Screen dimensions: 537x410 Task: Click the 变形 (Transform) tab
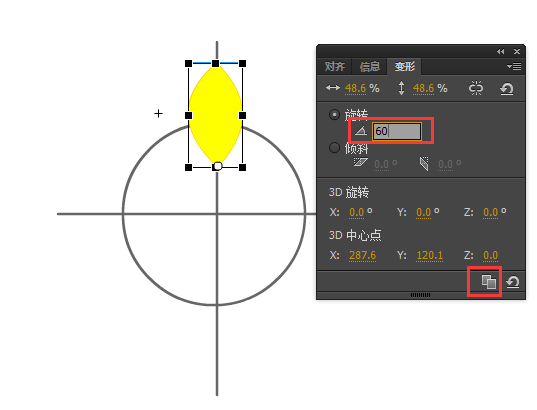pos(404,66)
